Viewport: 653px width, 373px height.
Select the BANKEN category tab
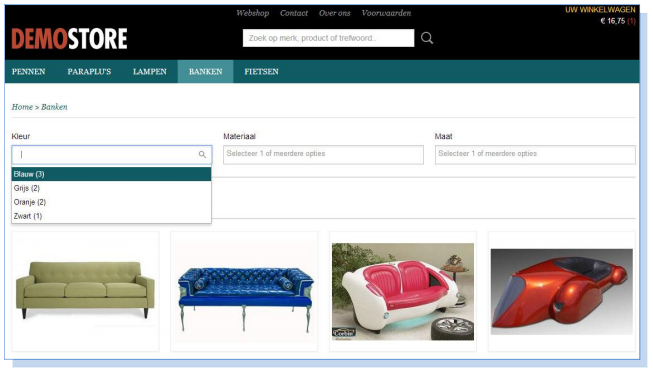click(x=205, y=72)
